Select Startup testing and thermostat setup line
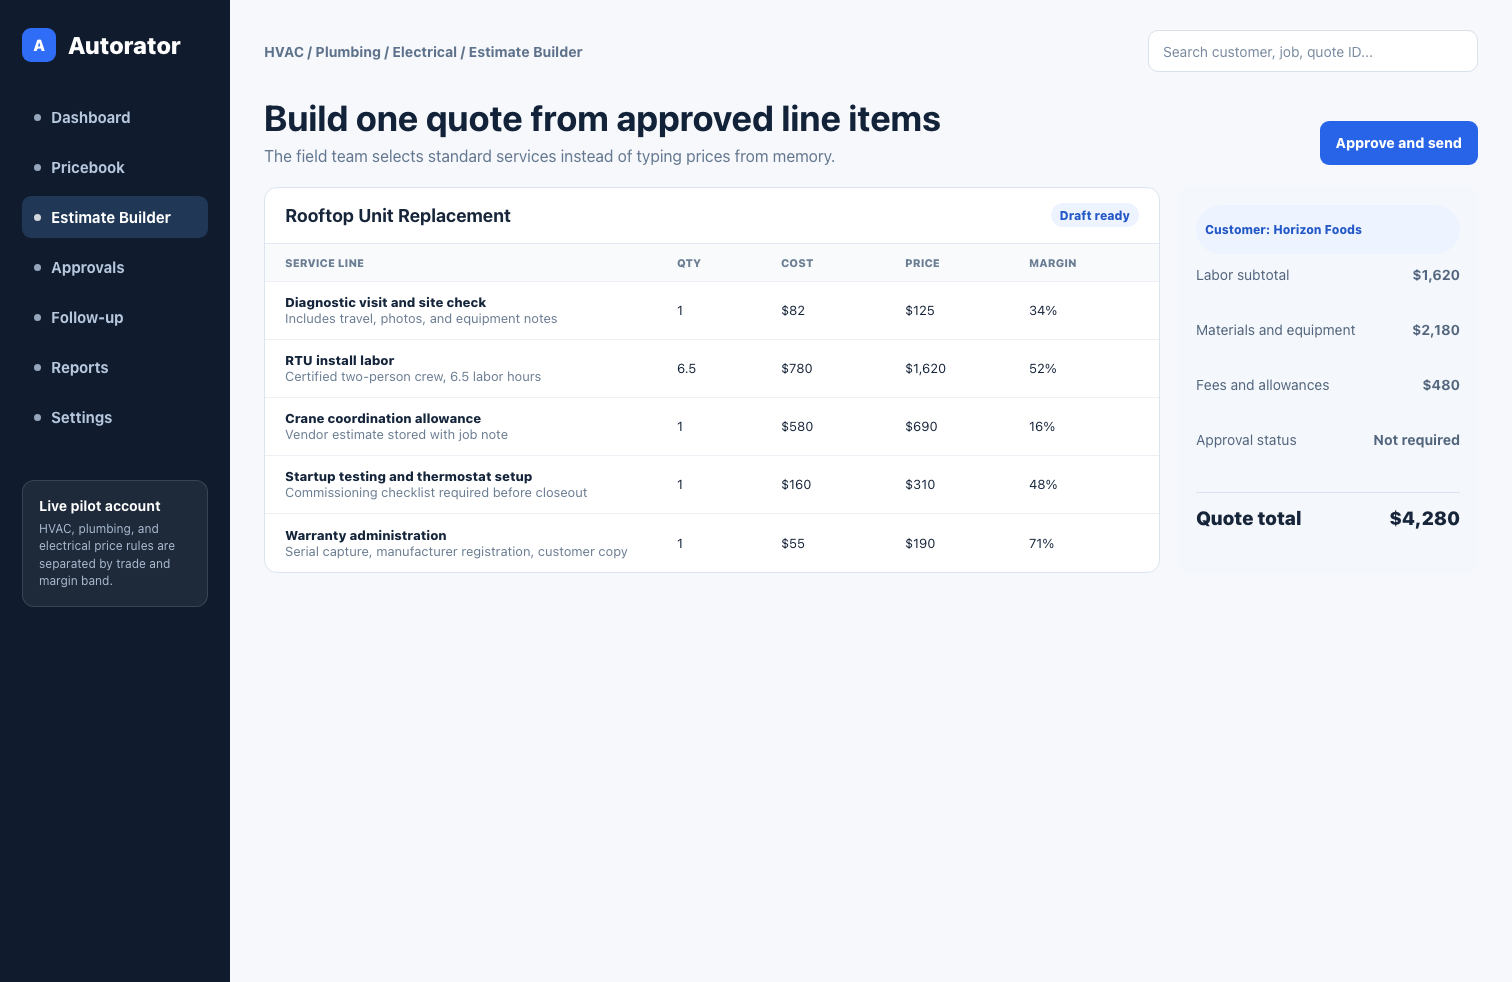The width and height of the screenshot is (1512, 982). [711, 484]
